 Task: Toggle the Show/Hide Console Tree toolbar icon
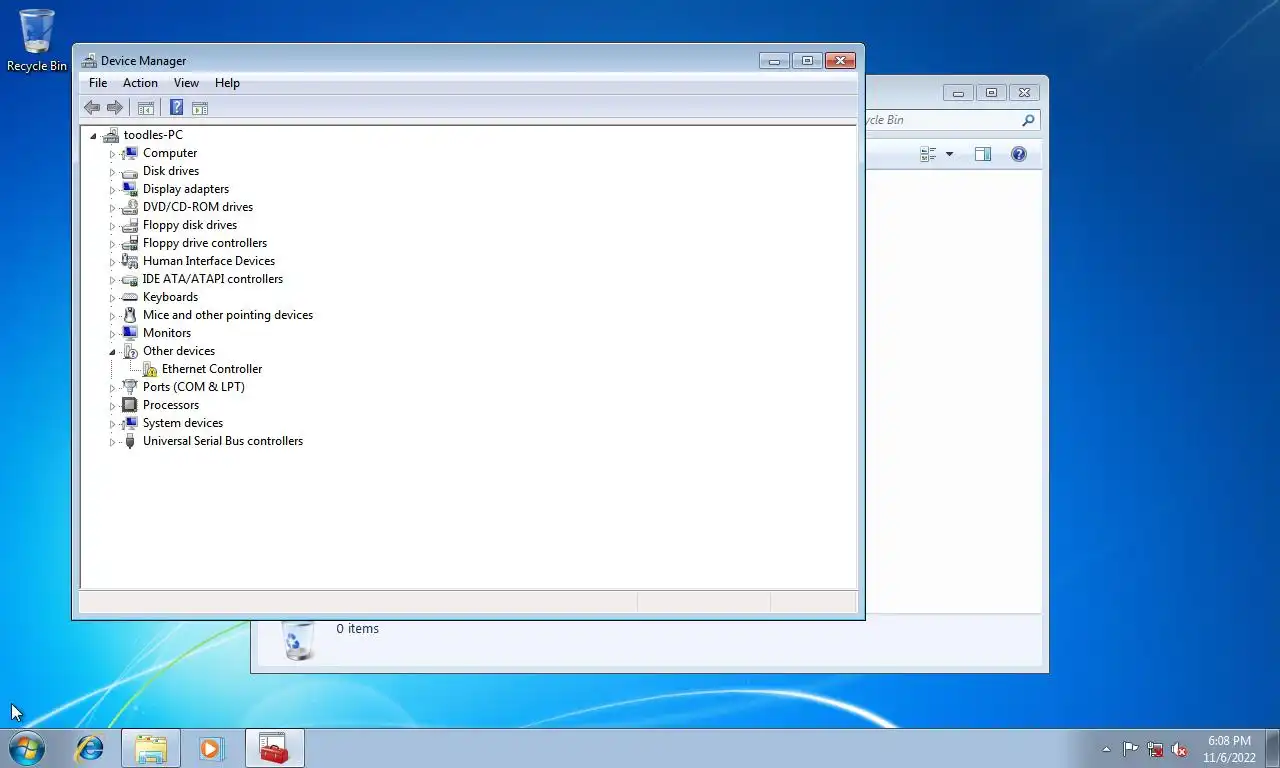tap(146, 108)
